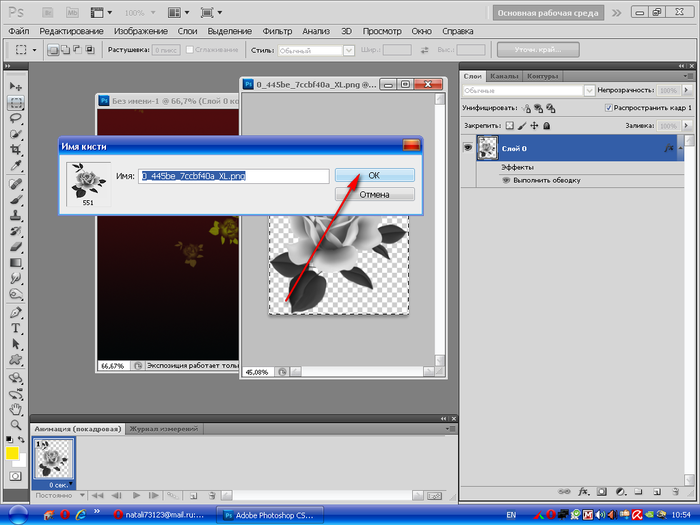Viewport: 700px width, 525px height.
Task: Uncheck Распространить кадр 1 checkbox
Action: tap(610, 107)
